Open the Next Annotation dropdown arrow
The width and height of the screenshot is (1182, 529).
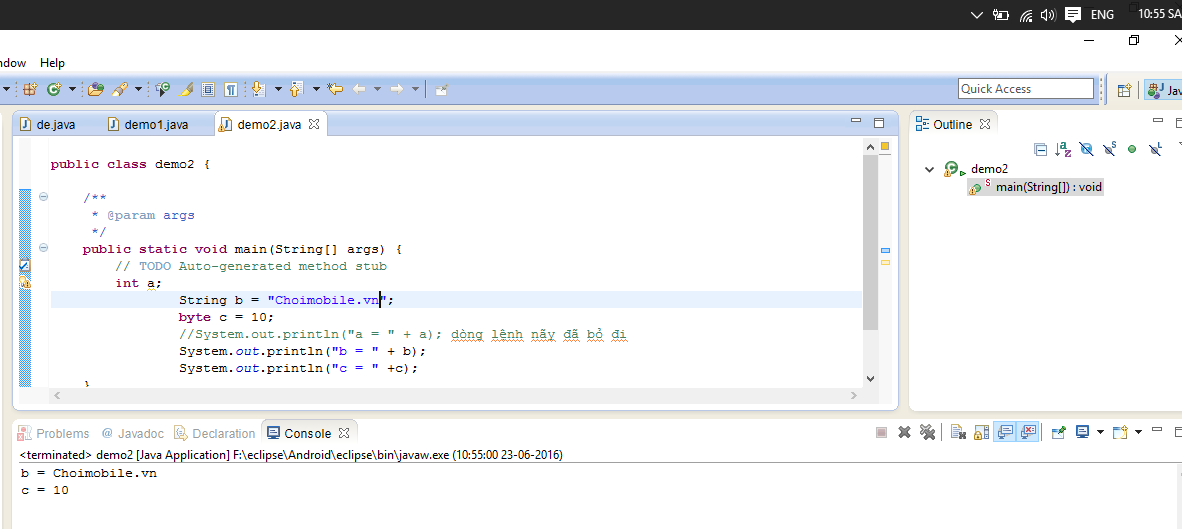click(x=278, y=89)
